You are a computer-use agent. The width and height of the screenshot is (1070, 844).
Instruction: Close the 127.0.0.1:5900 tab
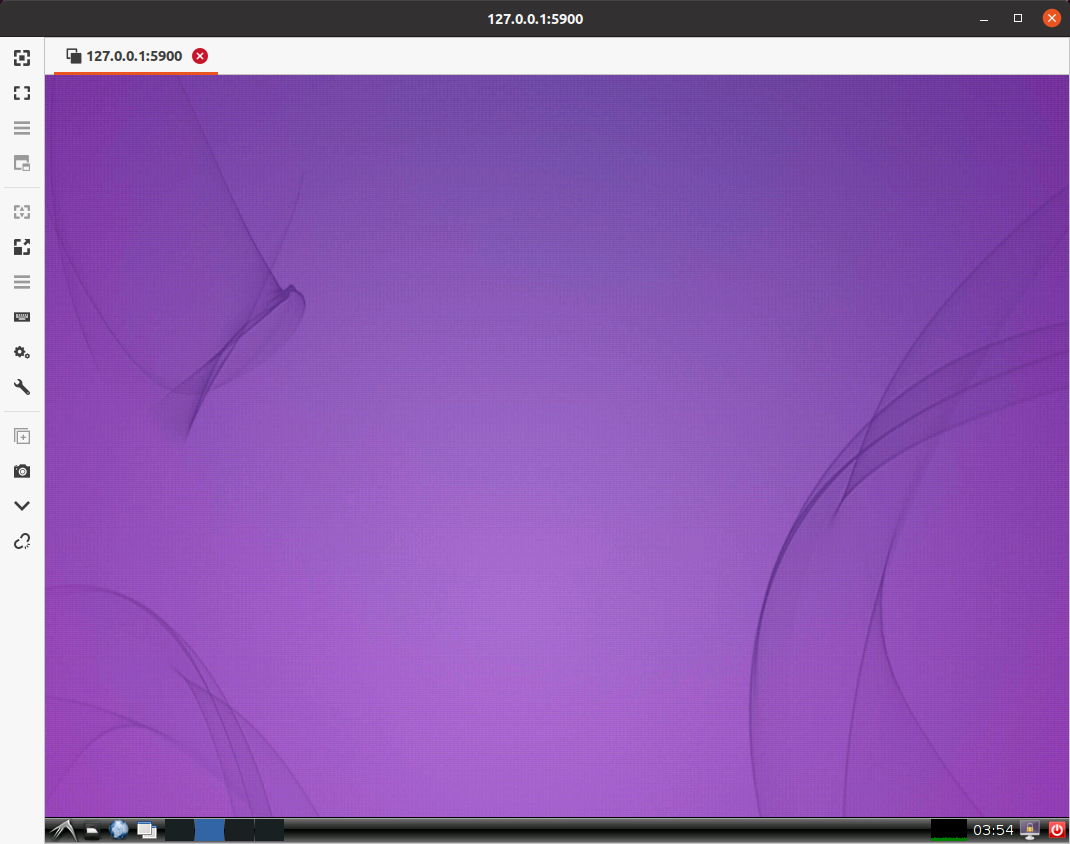200,56
